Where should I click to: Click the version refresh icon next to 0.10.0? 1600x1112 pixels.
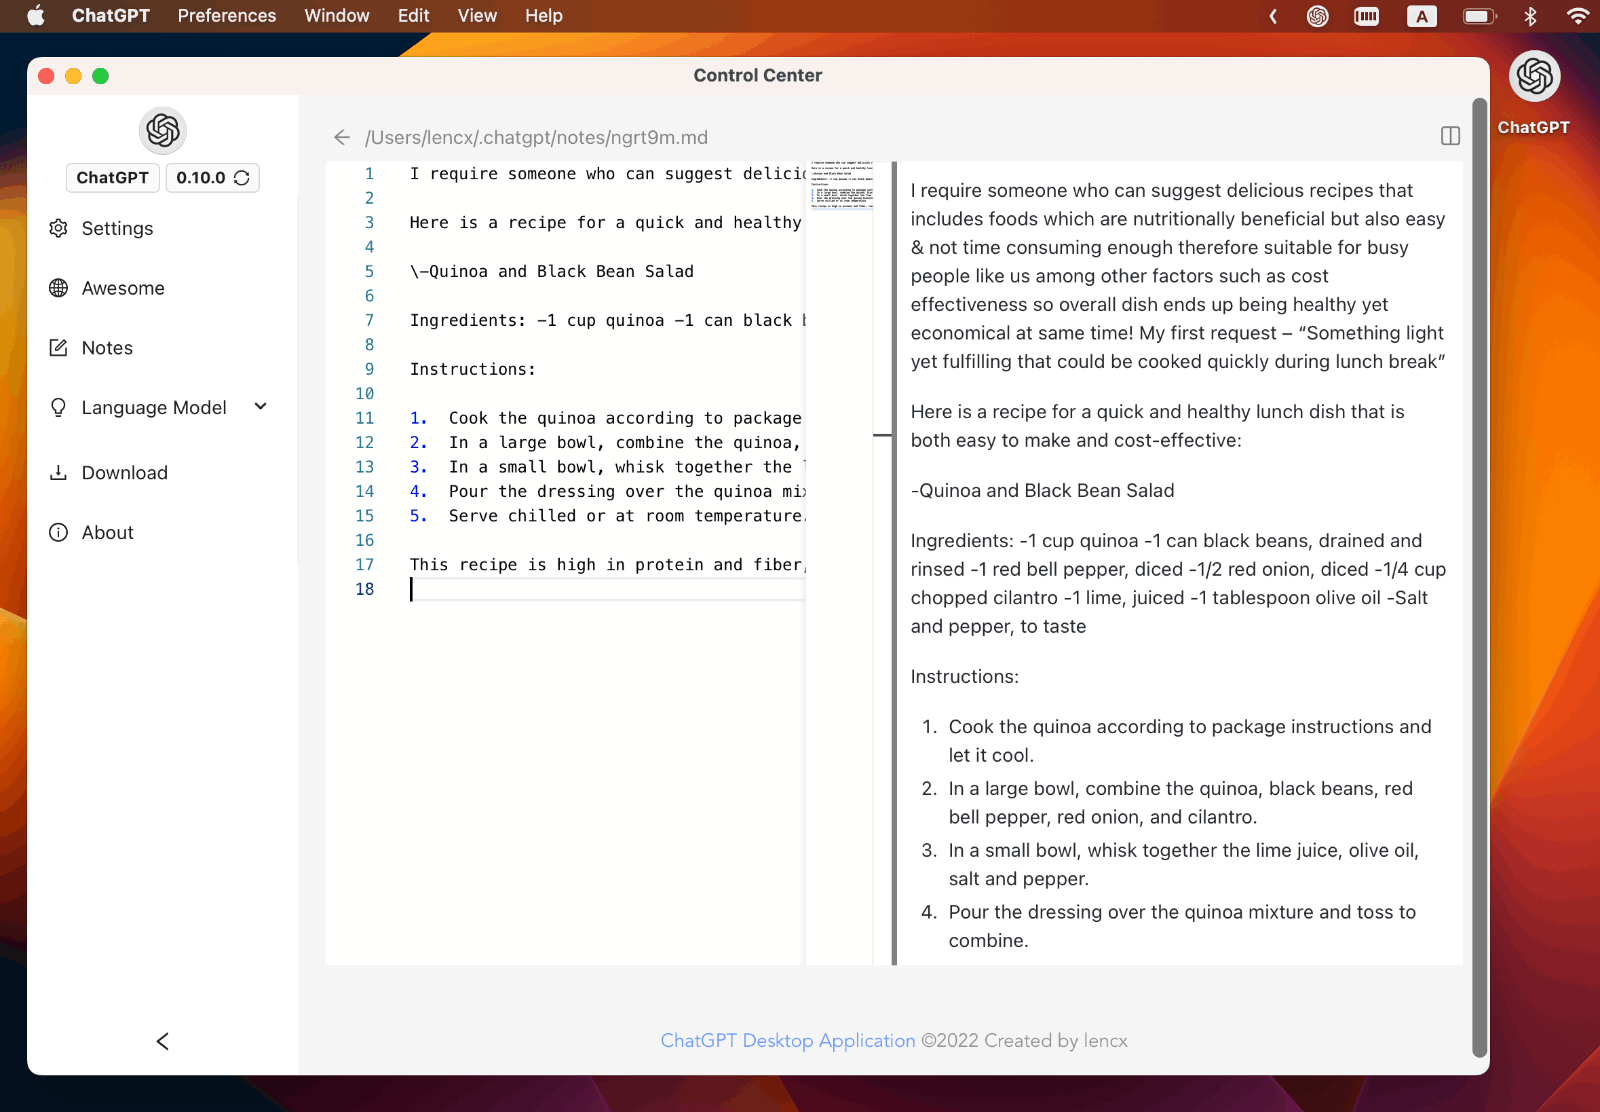pyautogui.click(x=242, y=178)
